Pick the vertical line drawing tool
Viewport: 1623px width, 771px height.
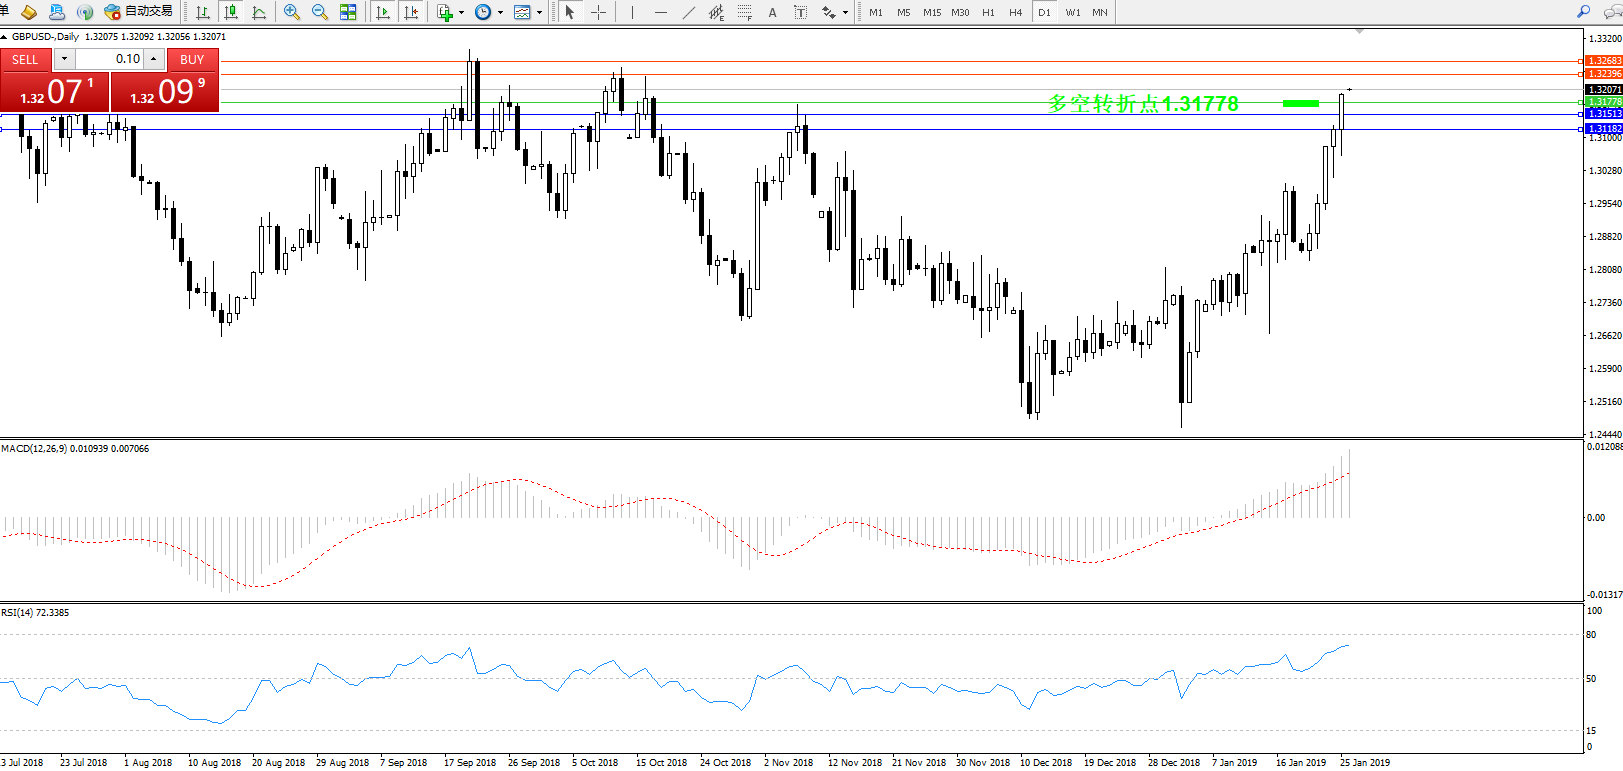click(x=632, y=12)
